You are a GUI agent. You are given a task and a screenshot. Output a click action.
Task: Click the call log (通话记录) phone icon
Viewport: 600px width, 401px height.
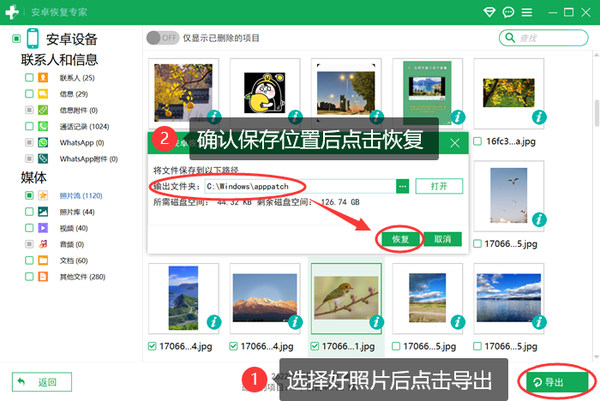coord(43,126)
